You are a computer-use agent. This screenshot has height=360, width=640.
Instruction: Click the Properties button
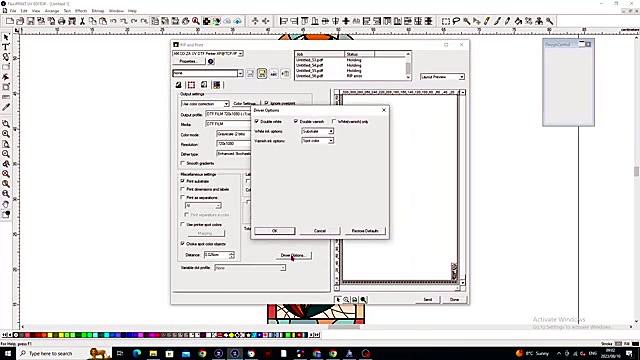click(188, 61)
